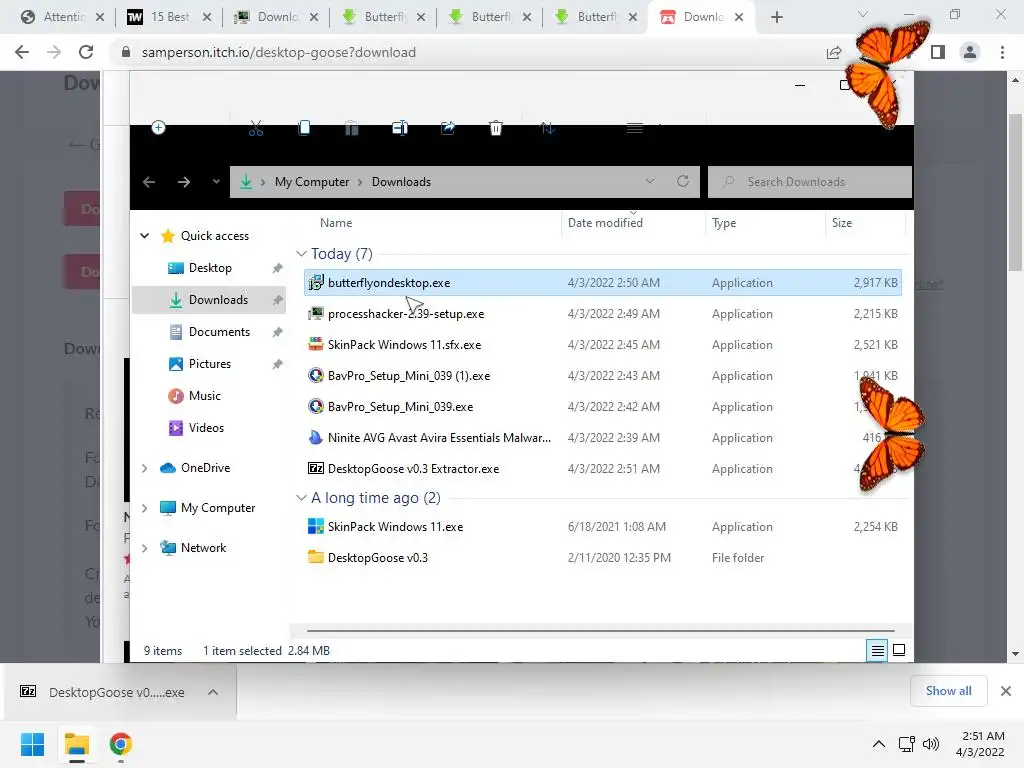Select butterflyondesktop.exe file
The height and width of the screenshot is (768, 1024).
point(602,283)
